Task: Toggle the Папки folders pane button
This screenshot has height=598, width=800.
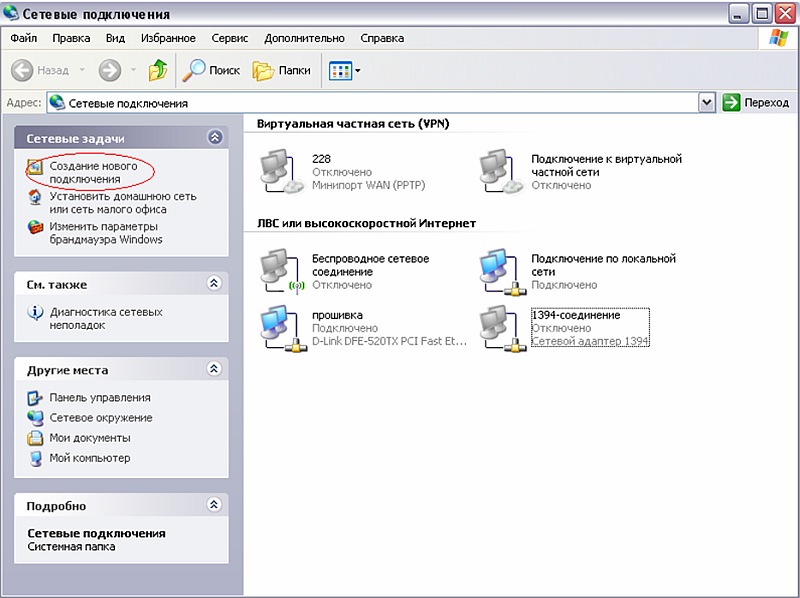Action: [281, 71]
